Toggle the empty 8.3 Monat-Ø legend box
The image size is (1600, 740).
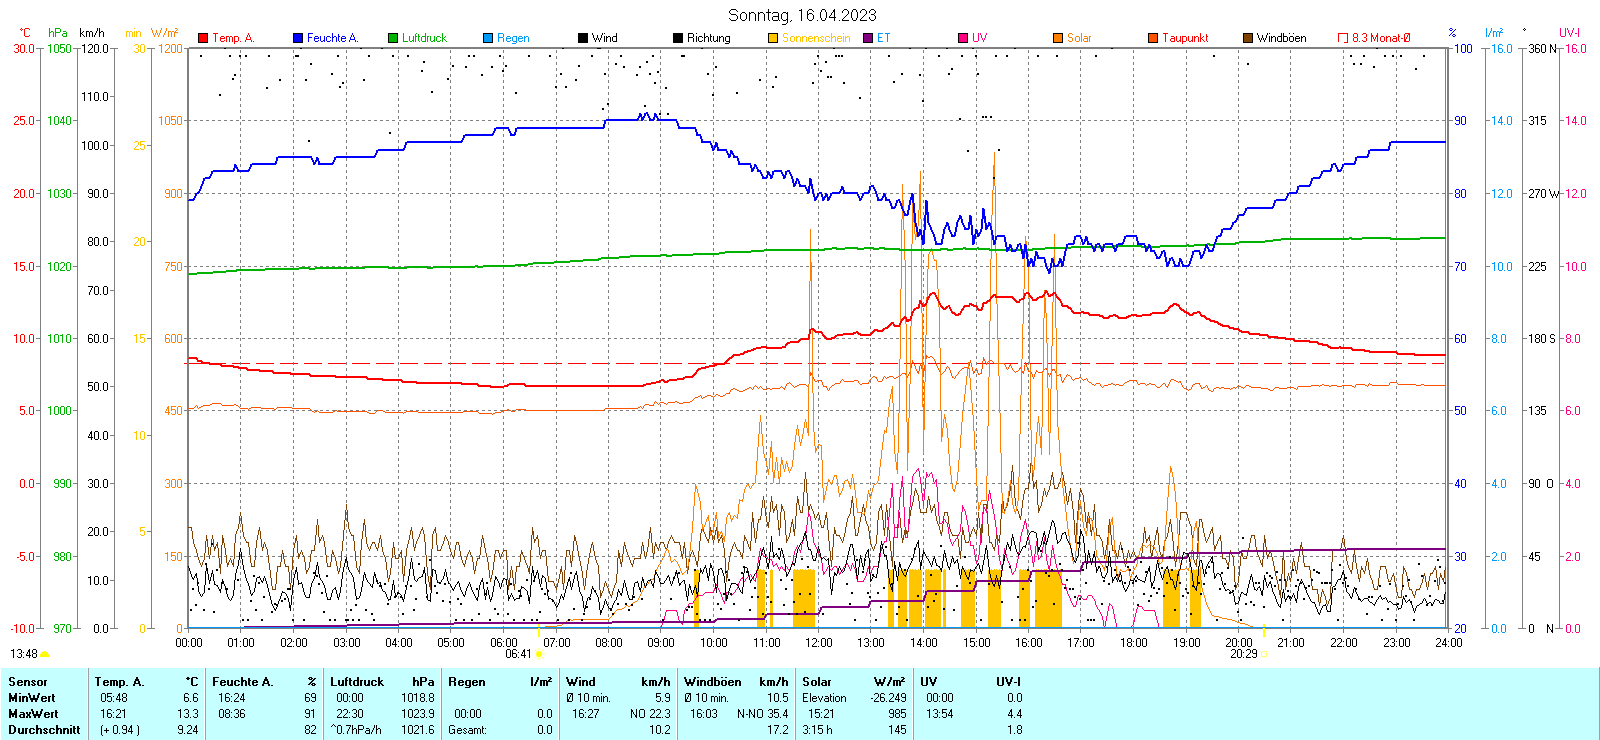click(x=1343, y=38)
